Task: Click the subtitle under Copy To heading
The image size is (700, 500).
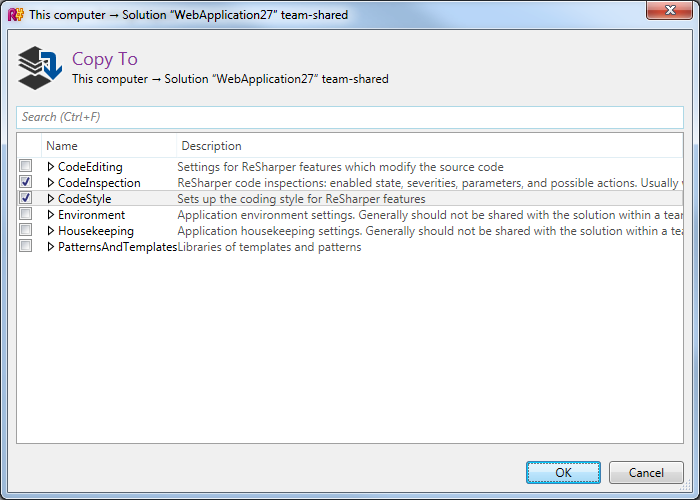Action: [230, 79]
